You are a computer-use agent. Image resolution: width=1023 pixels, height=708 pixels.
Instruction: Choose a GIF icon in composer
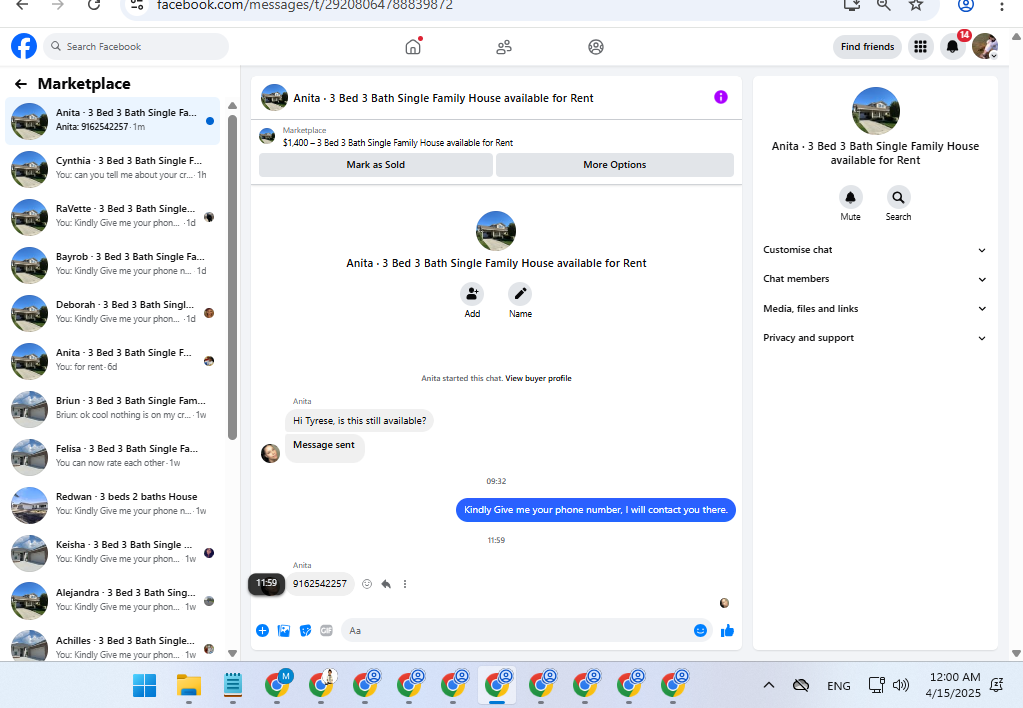pos(327,630)
